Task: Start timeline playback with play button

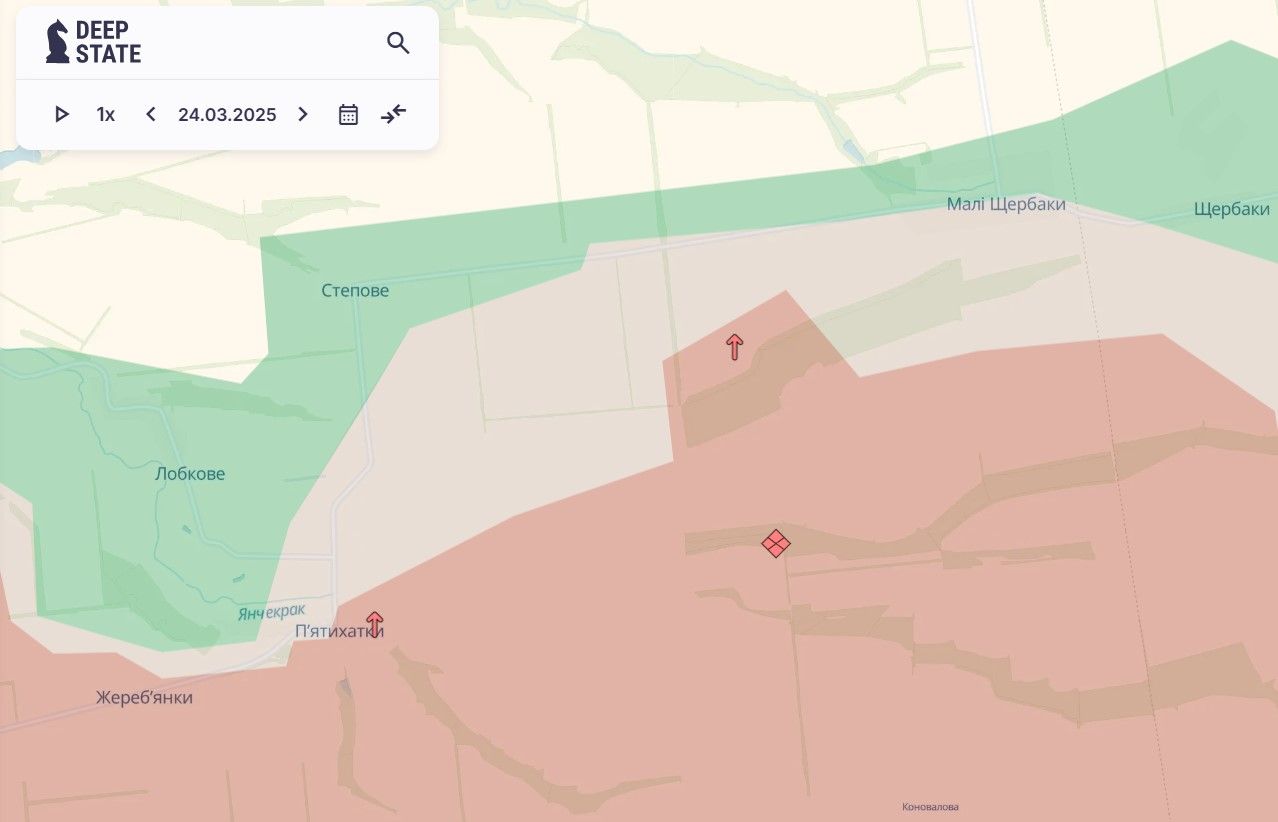Action: click(62, 114)
